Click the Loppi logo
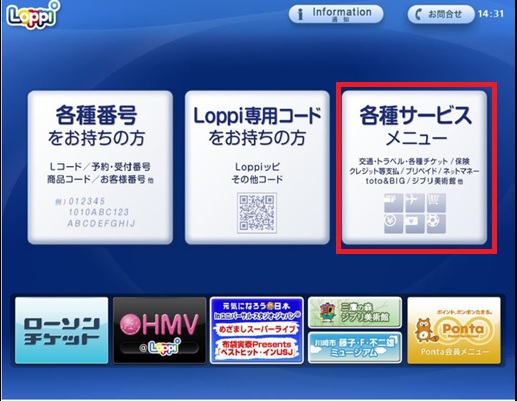The height and width of the screenshot is (401, 517). (33, 15)
